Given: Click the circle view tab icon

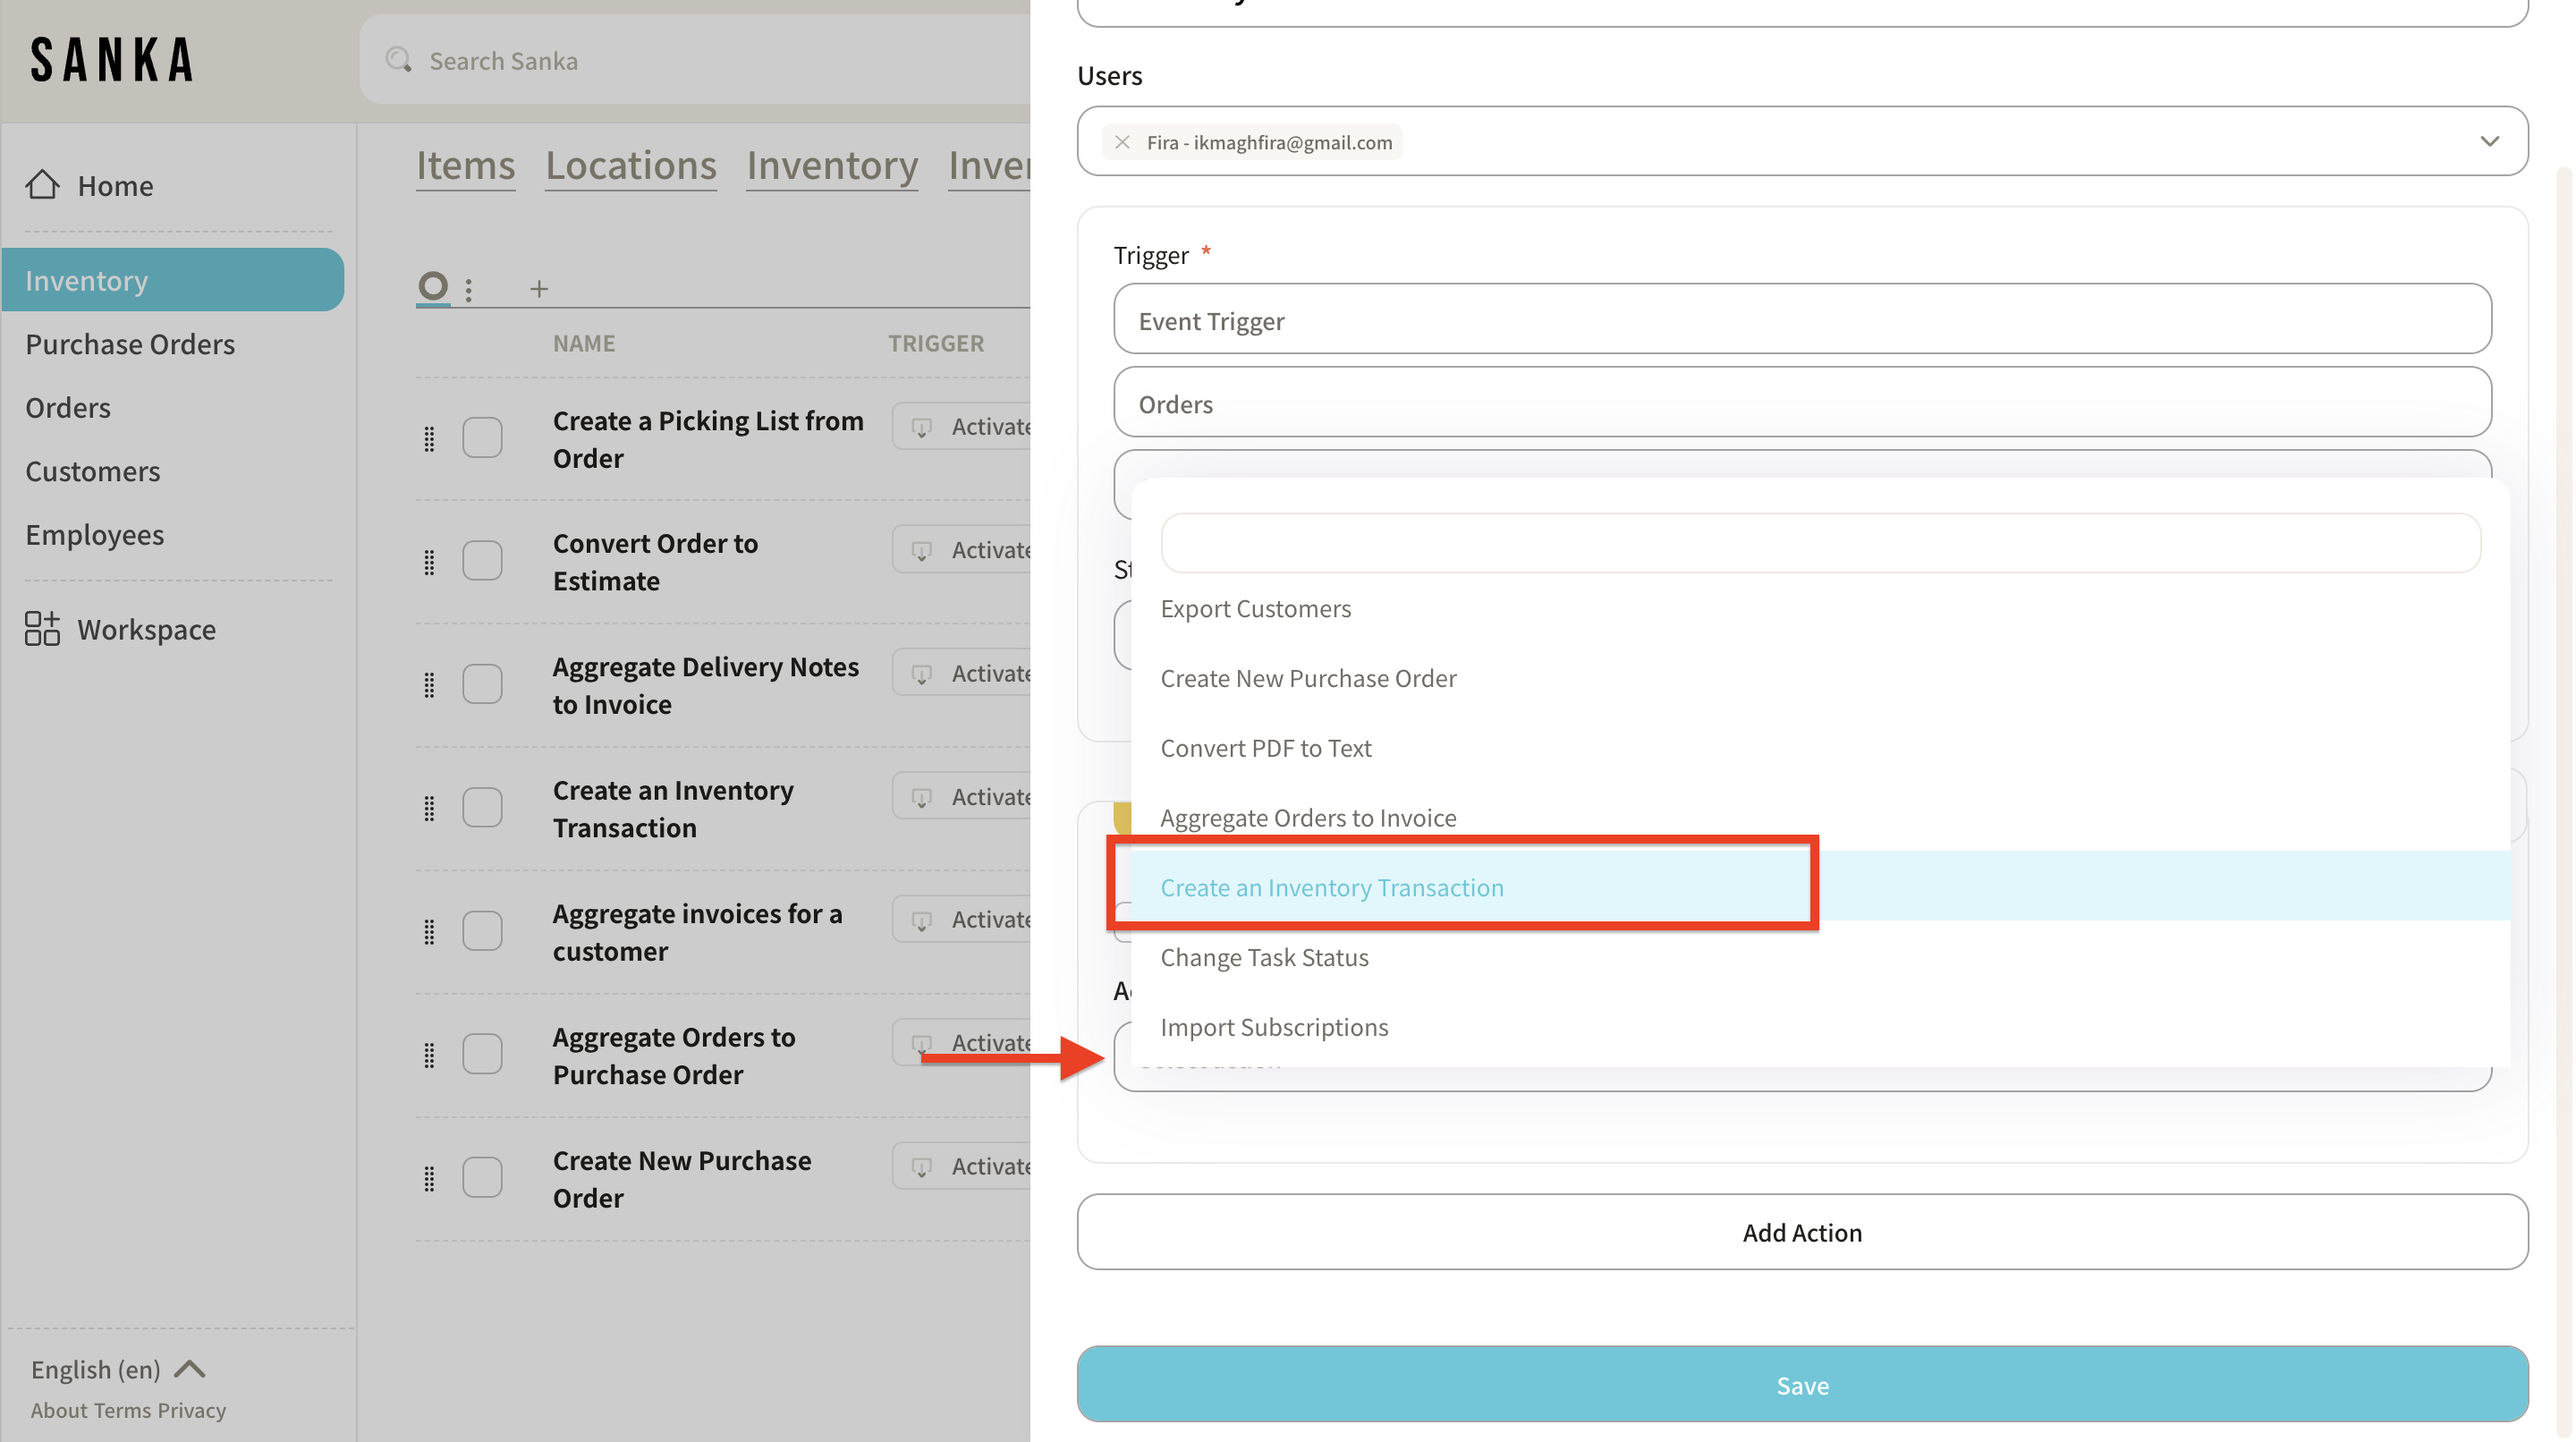Looking at the screenshot, I should [433, 287].
